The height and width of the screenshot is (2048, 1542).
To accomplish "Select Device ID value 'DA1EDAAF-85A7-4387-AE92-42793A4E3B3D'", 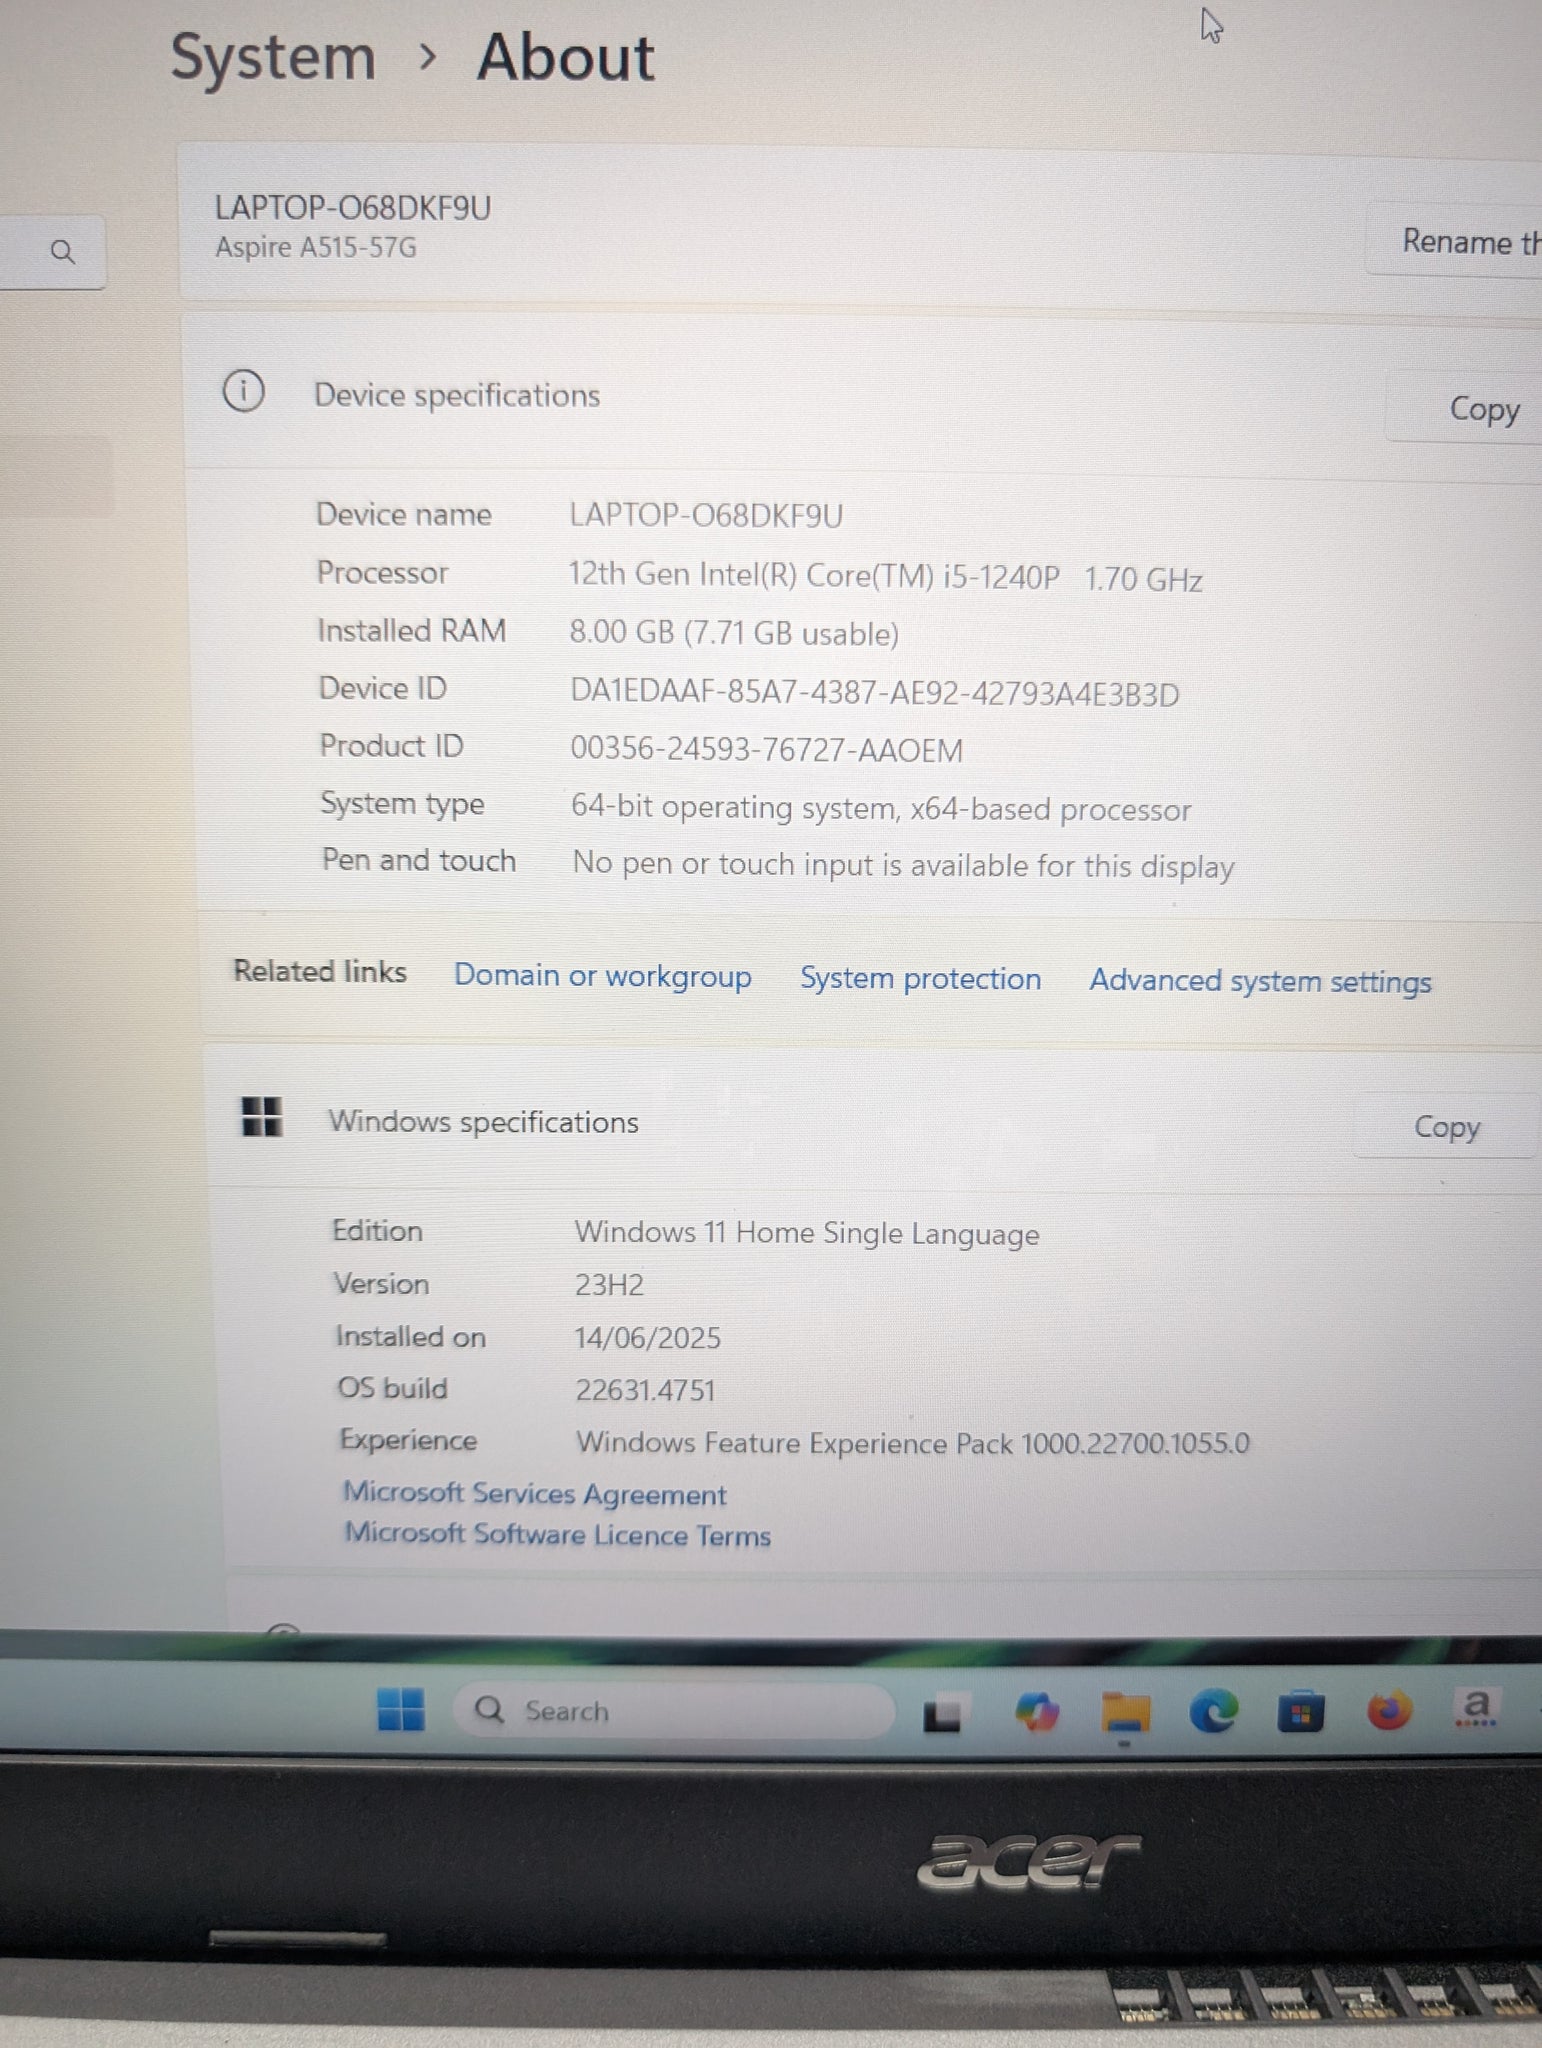I will tap(875, 692).
